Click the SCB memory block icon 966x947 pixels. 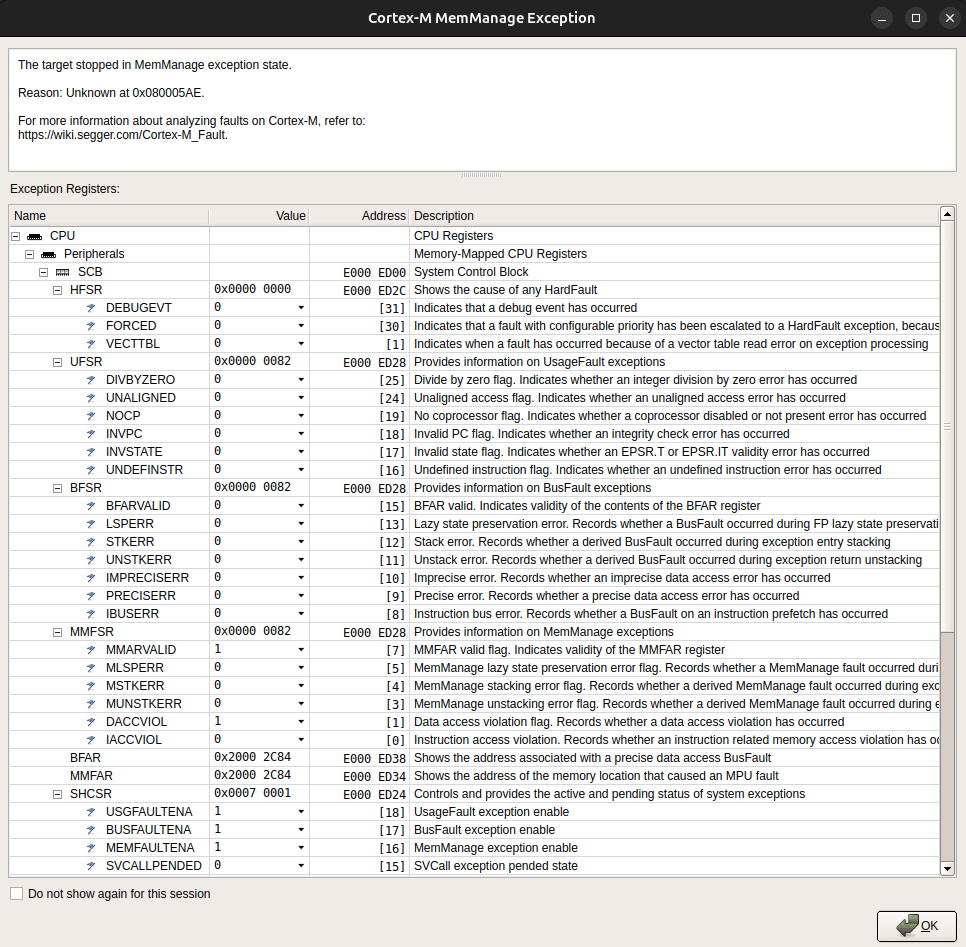coord(63,272)
